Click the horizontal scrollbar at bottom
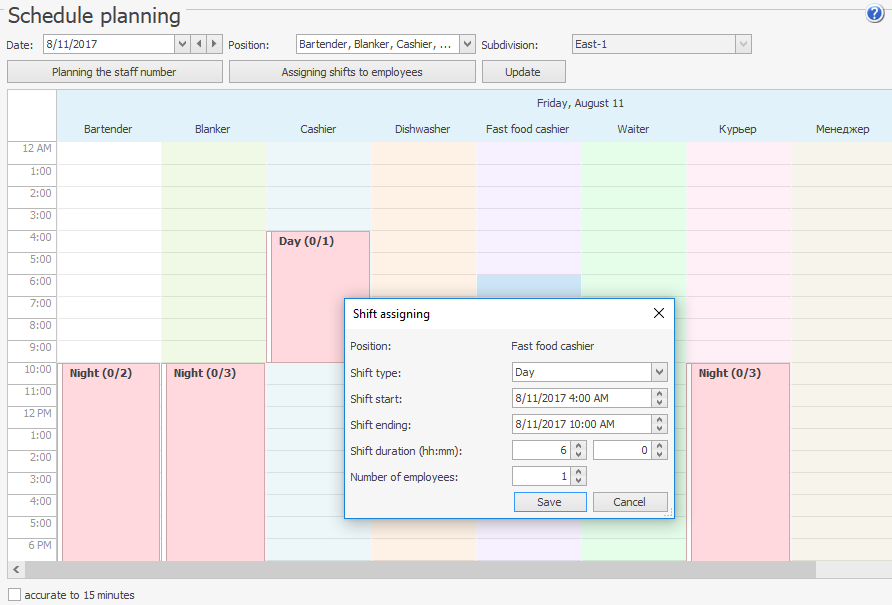The height and width of the screenshot is (605, 892). click(x=420, y=569)
